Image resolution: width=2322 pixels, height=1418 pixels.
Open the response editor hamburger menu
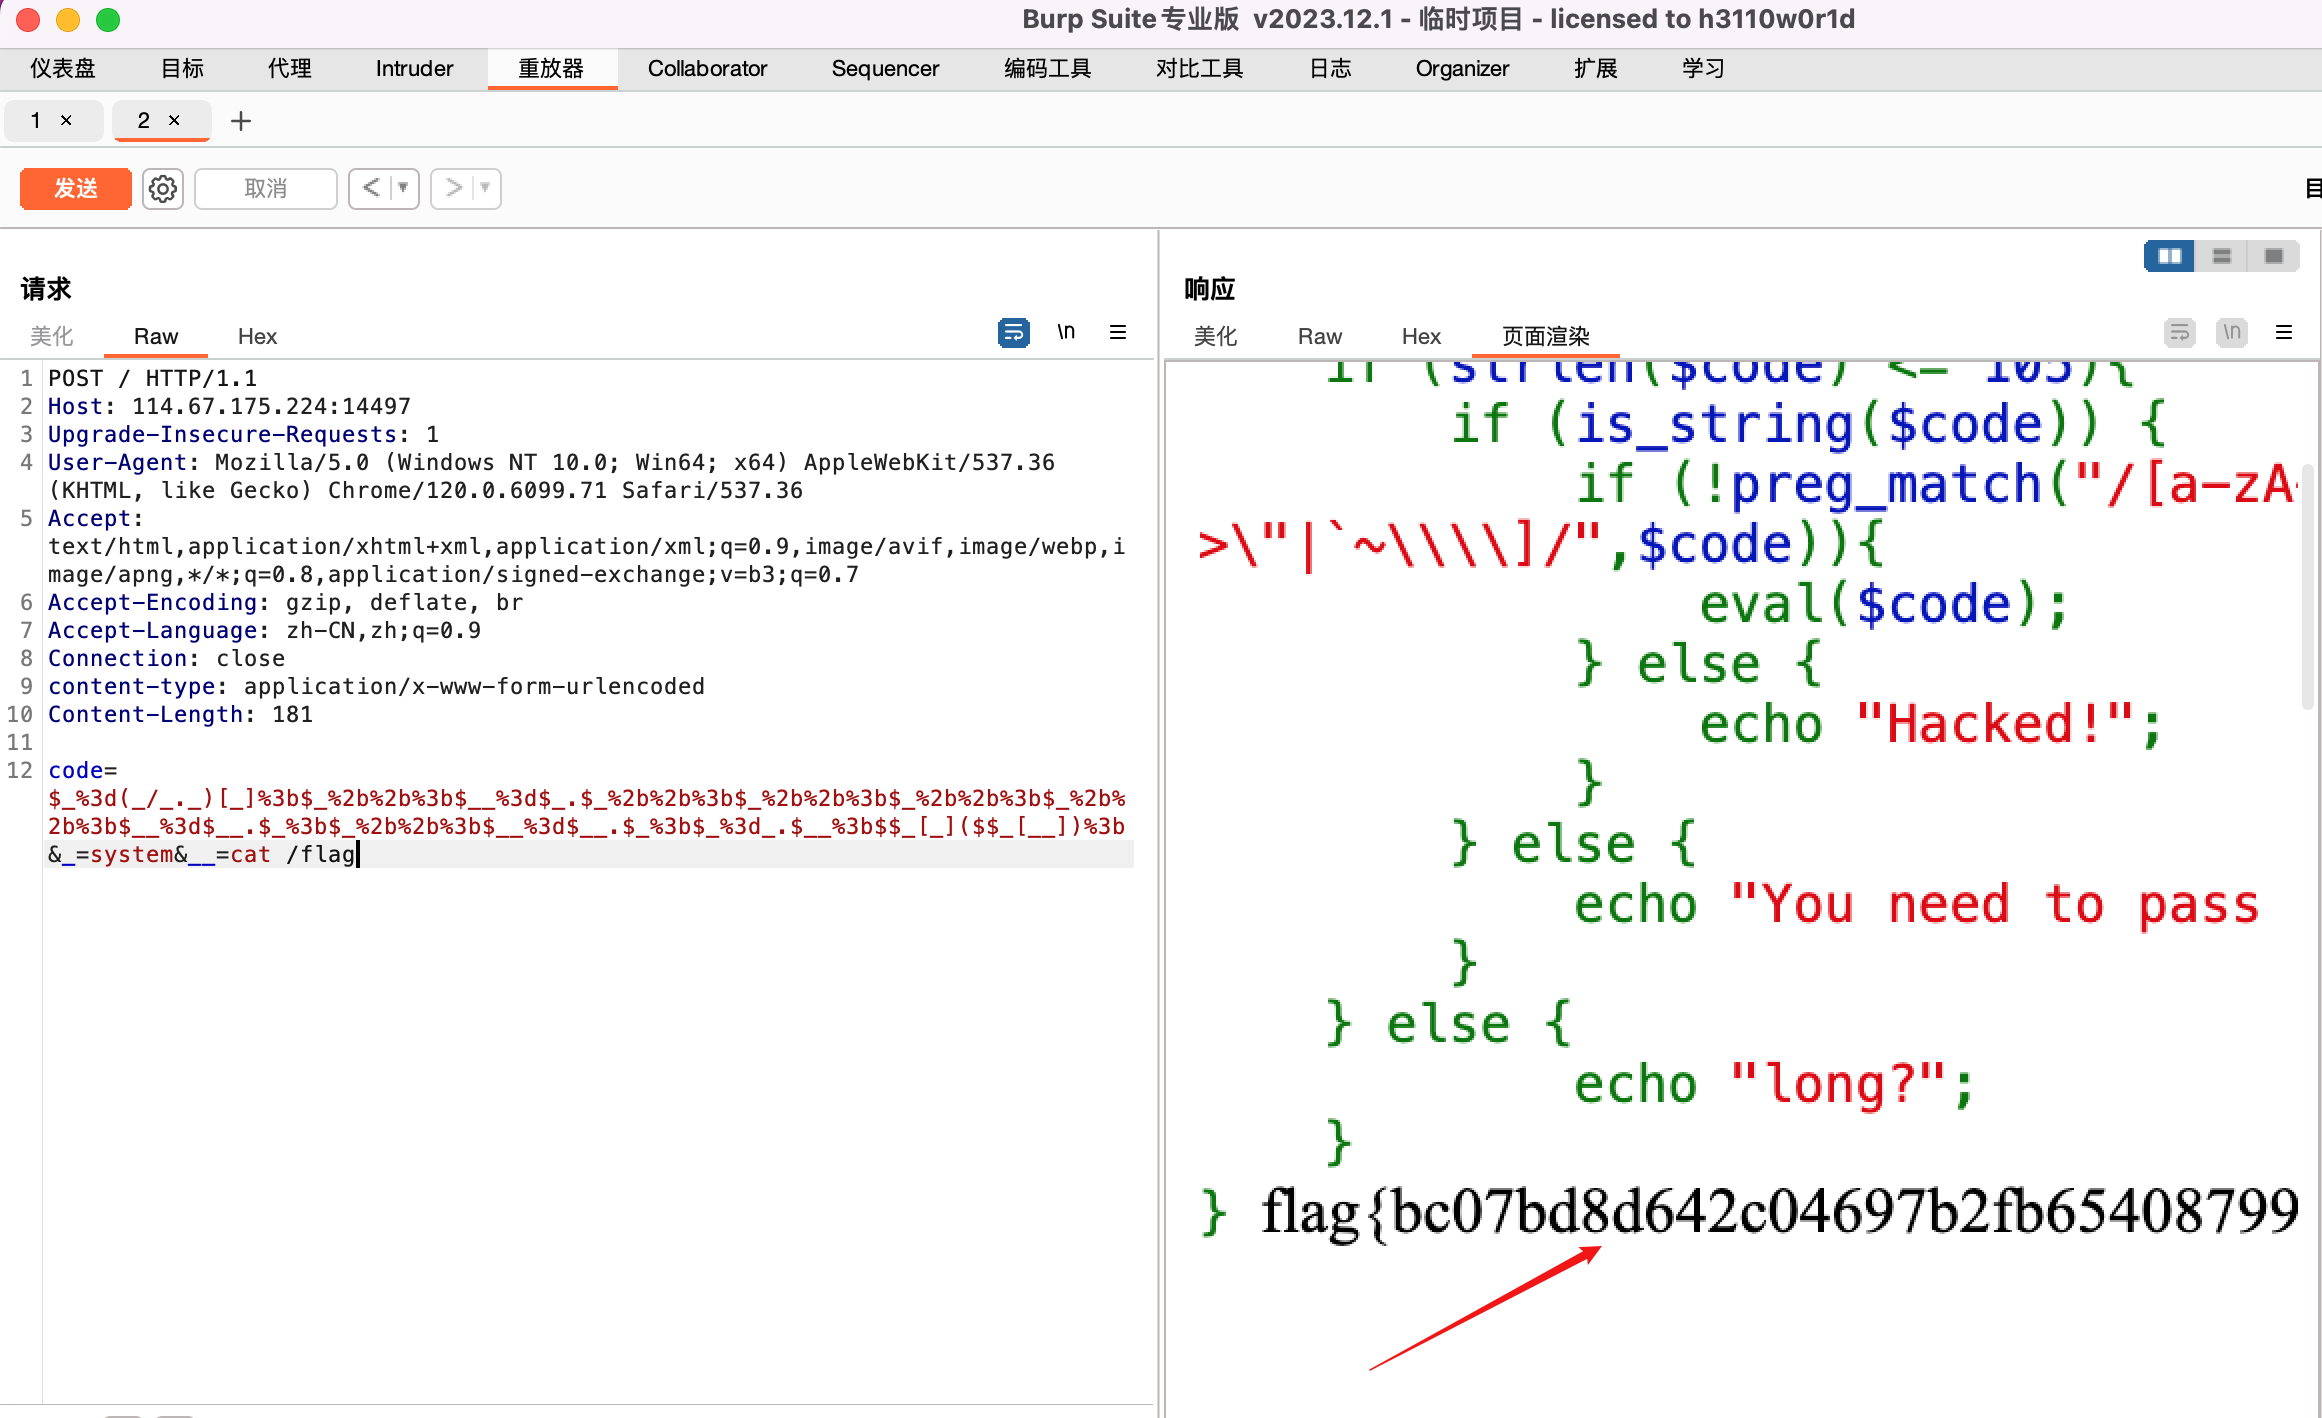tap(2285, 332)
